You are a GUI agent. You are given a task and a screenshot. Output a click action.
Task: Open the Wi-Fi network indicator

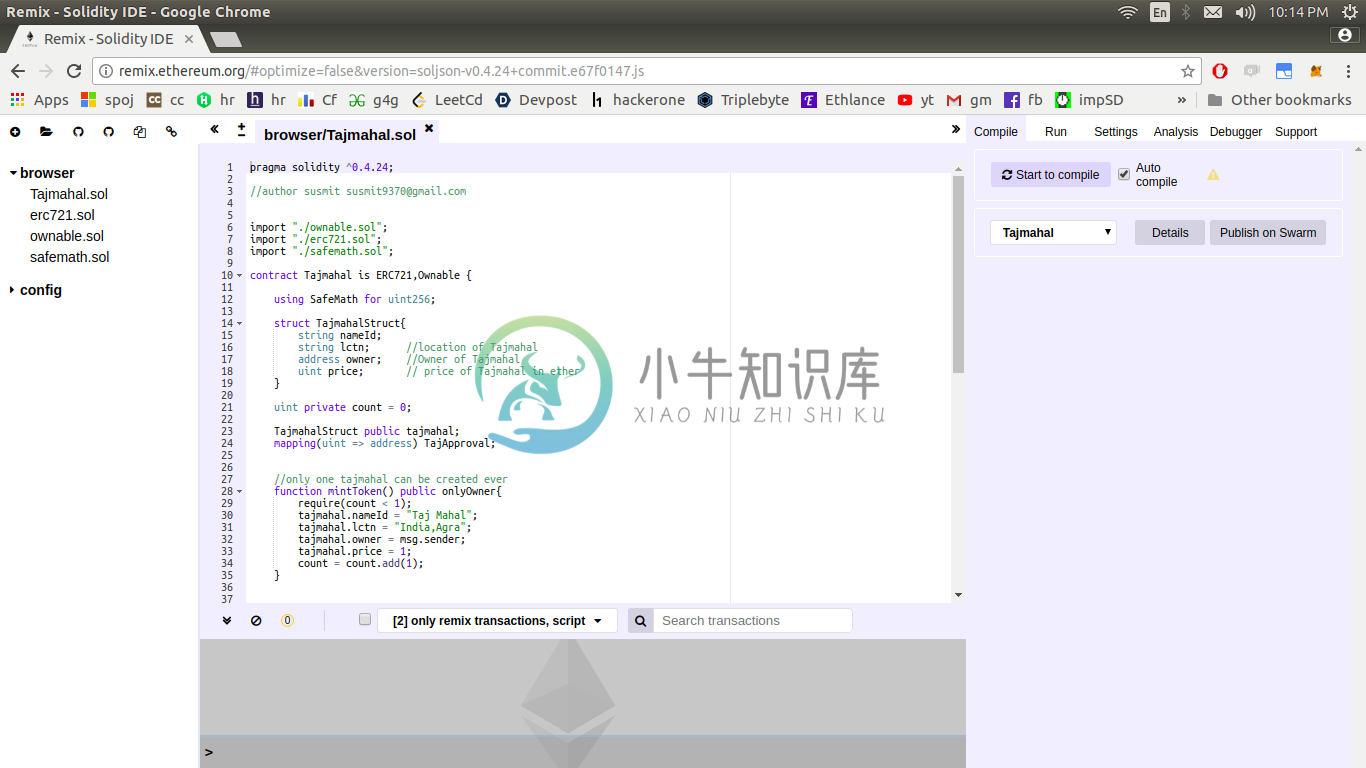(x=1128, y=12)
